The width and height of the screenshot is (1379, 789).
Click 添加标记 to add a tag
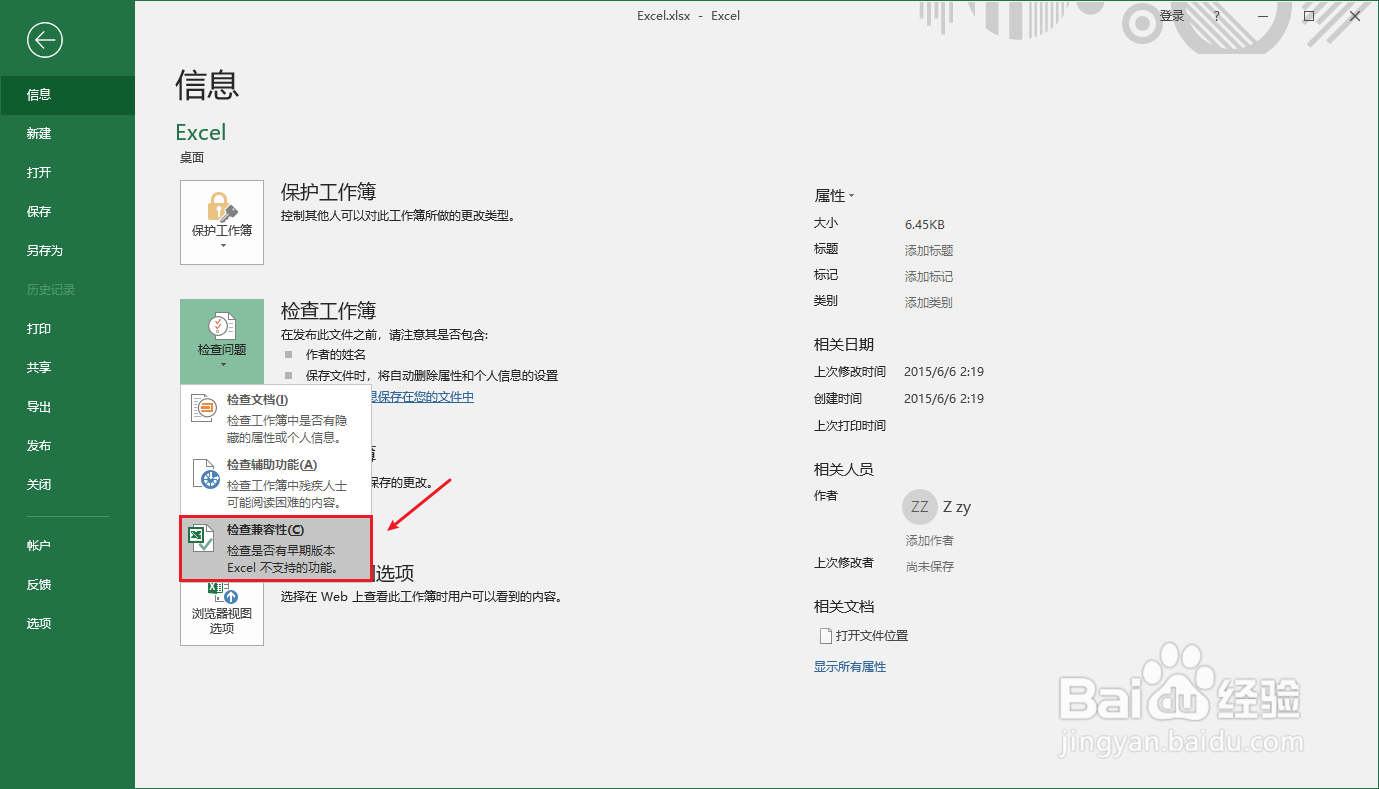(929, 277)
